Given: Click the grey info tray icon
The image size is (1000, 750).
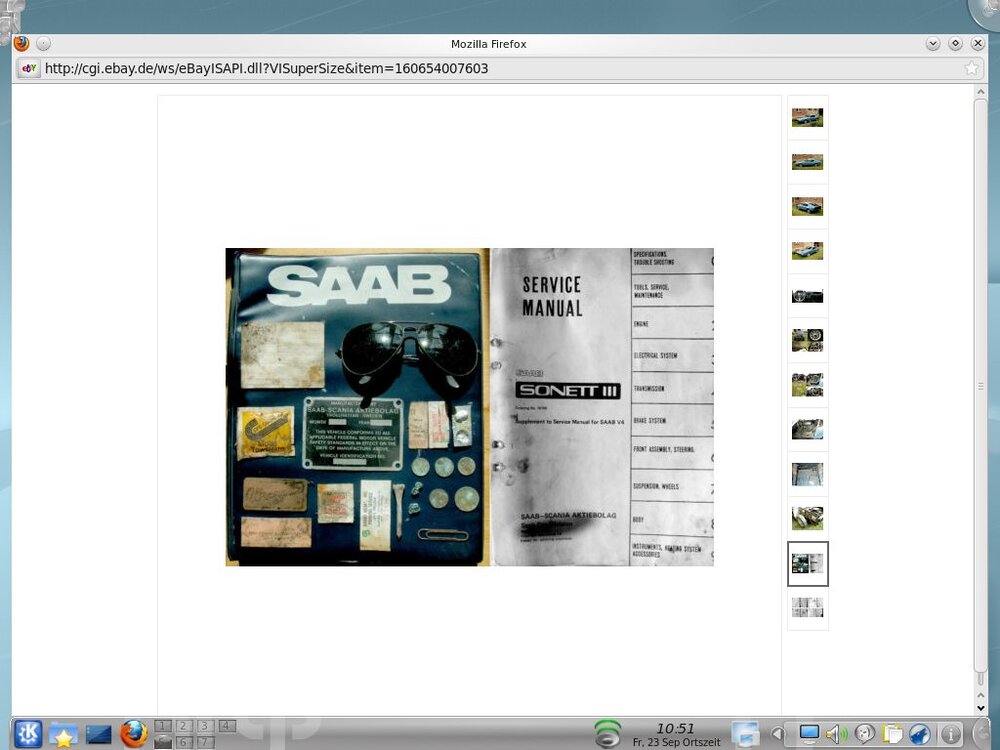Looking at the screenshot, I should 951,734.
